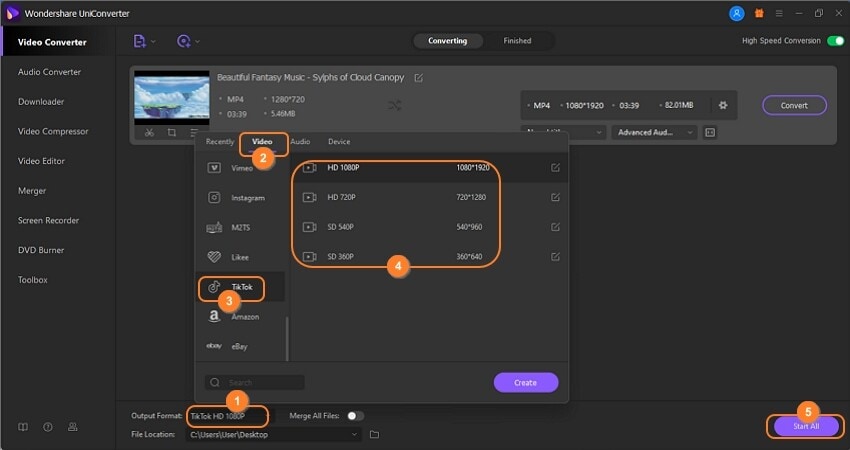Edit the SD 360P preset icon
The image size is (850, 450).
pos(556,256)
